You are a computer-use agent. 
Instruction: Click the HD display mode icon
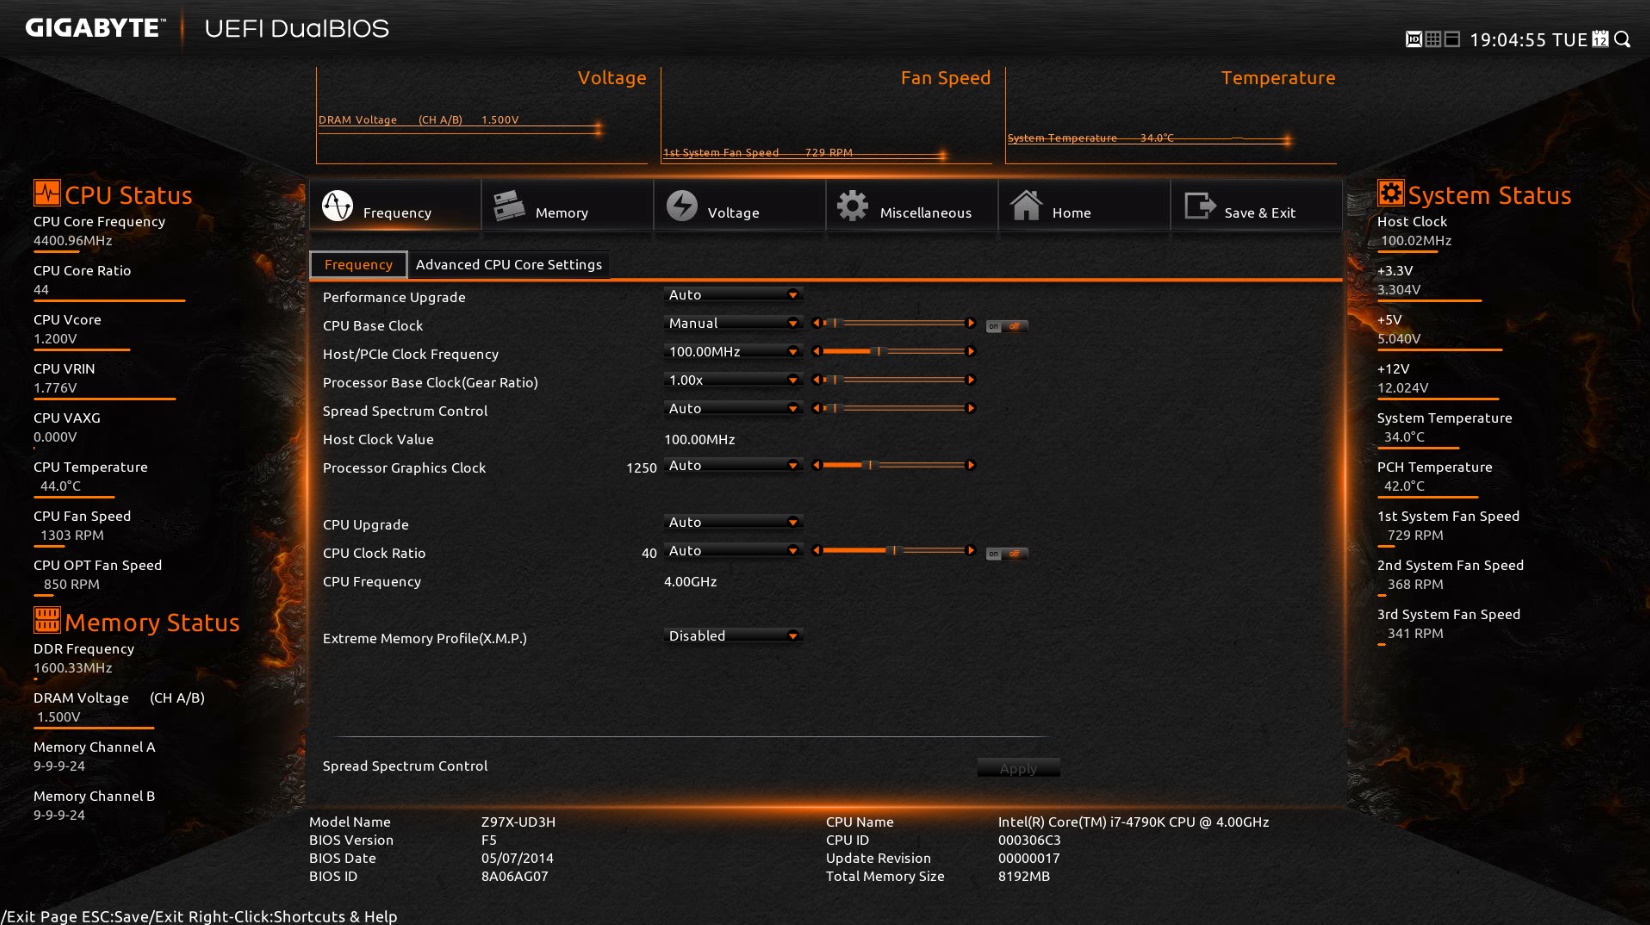tap(1413, 39)
